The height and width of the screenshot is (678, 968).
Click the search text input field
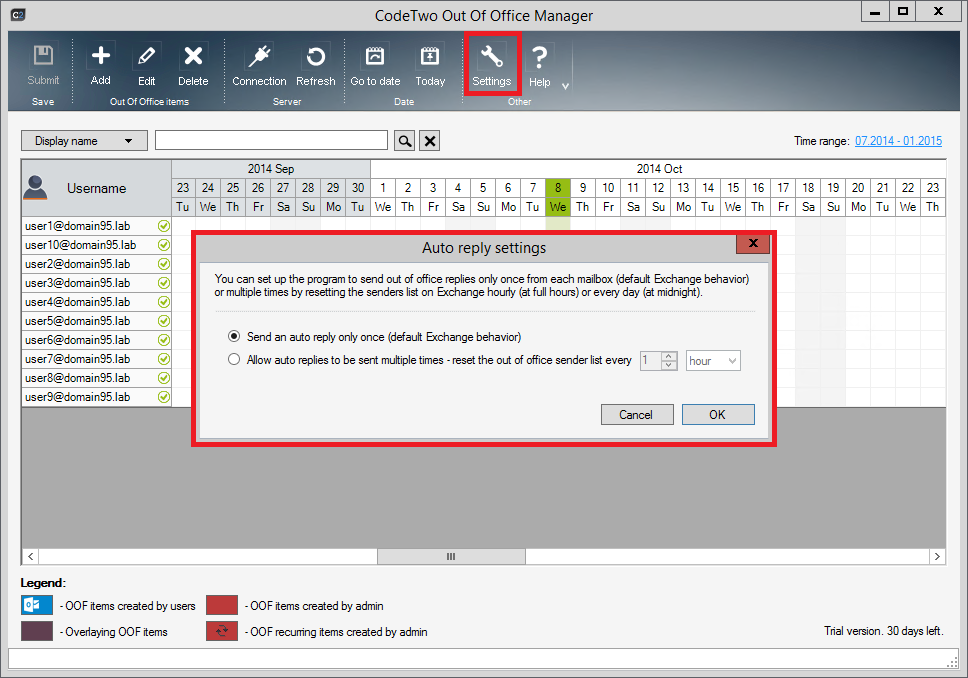coord(272,141)
